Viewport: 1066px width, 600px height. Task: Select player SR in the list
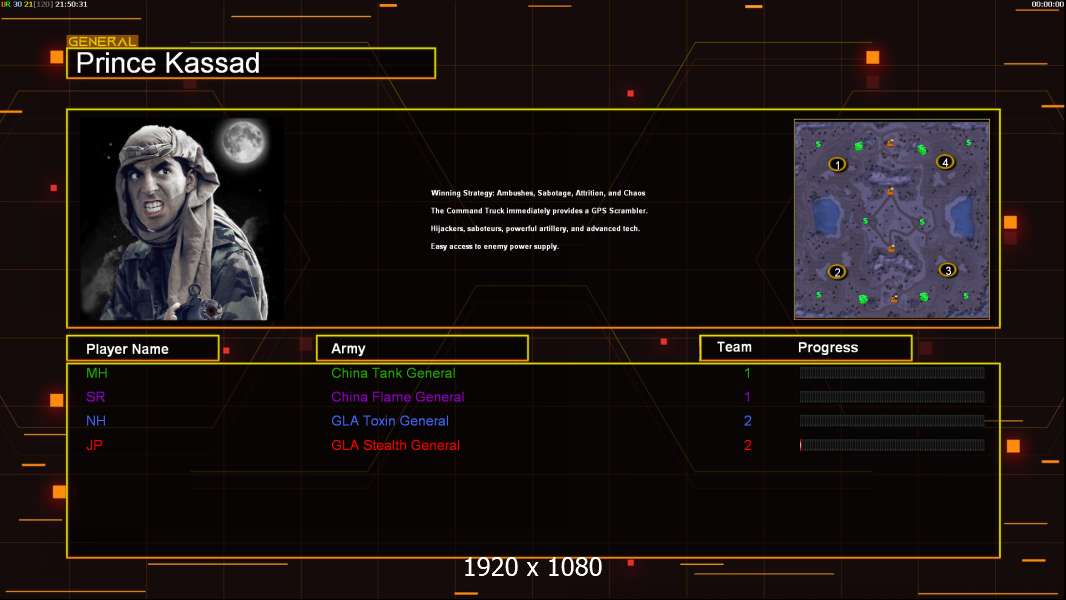pyautogui.click(x=95, y=397)
